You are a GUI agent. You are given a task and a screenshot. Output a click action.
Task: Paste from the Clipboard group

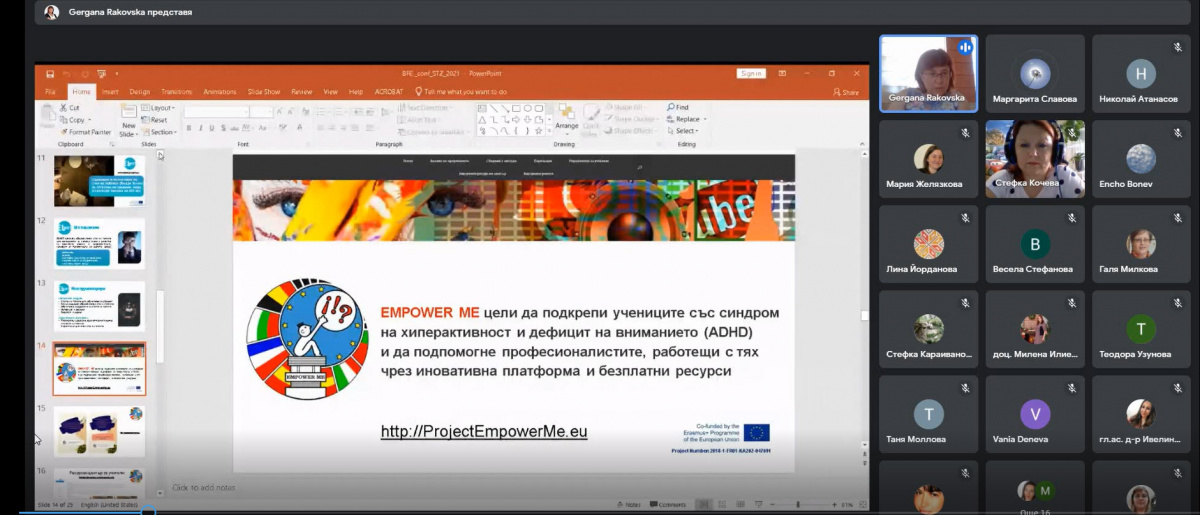coord(46,118)
